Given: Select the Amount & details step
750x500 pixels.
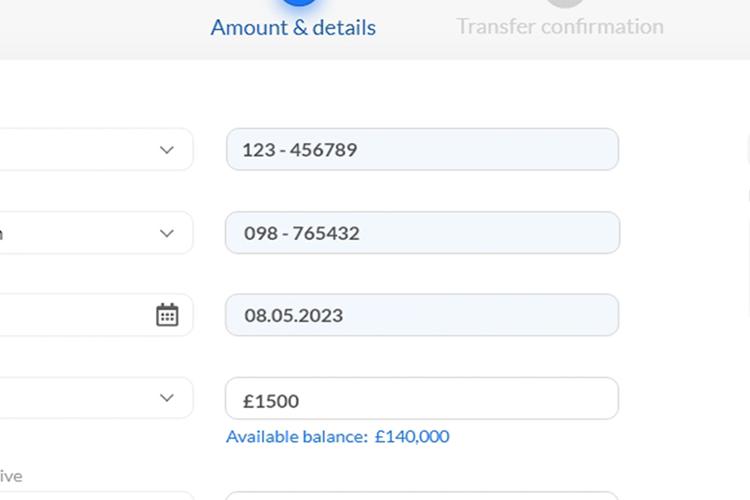Looking at the screenshot, I should tap(293, 27).
